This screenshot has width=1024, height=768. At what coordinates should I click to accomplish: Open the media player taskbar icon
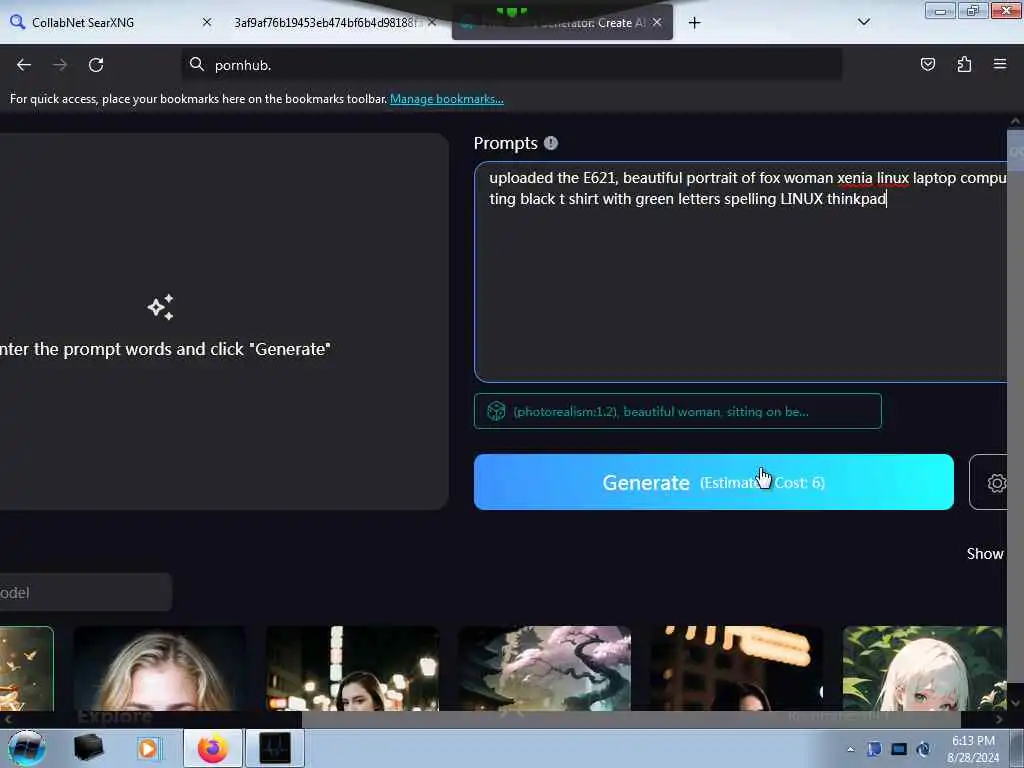click(148, 748)
